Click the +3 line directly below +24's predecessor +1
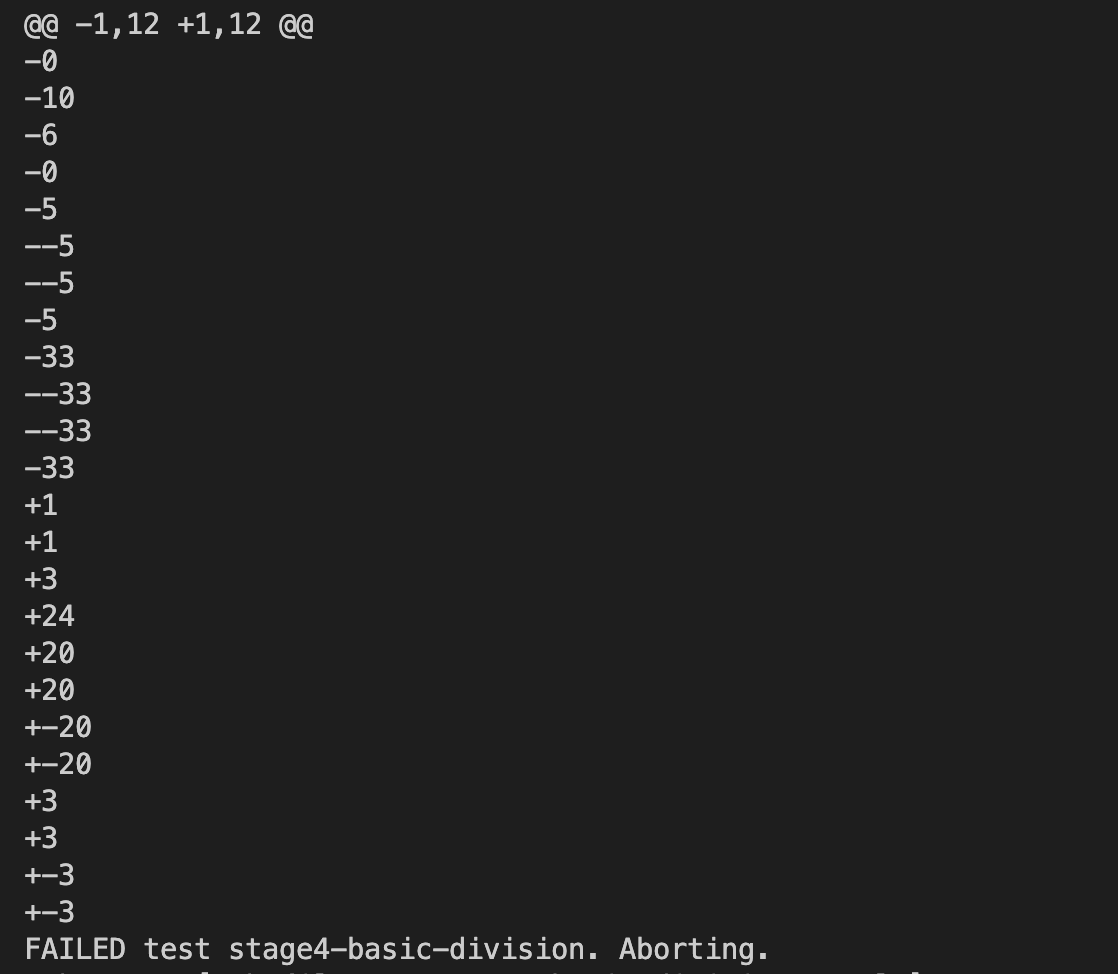Image resolution: width=1118 pixels, height=974 pixels. coord(41,579)
